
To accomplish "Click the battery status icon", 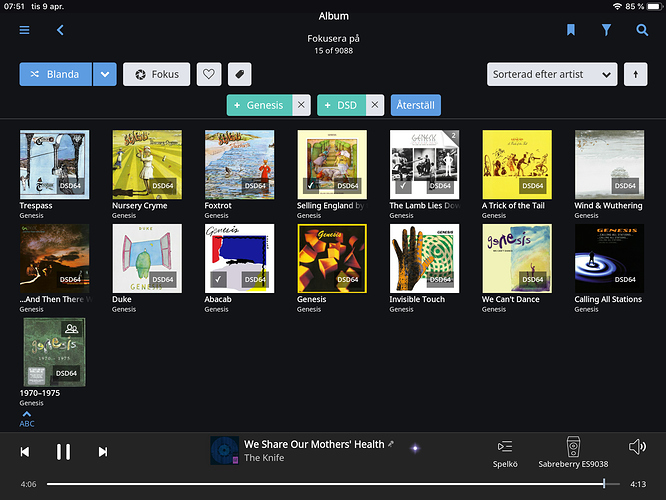I will point(654,6).
